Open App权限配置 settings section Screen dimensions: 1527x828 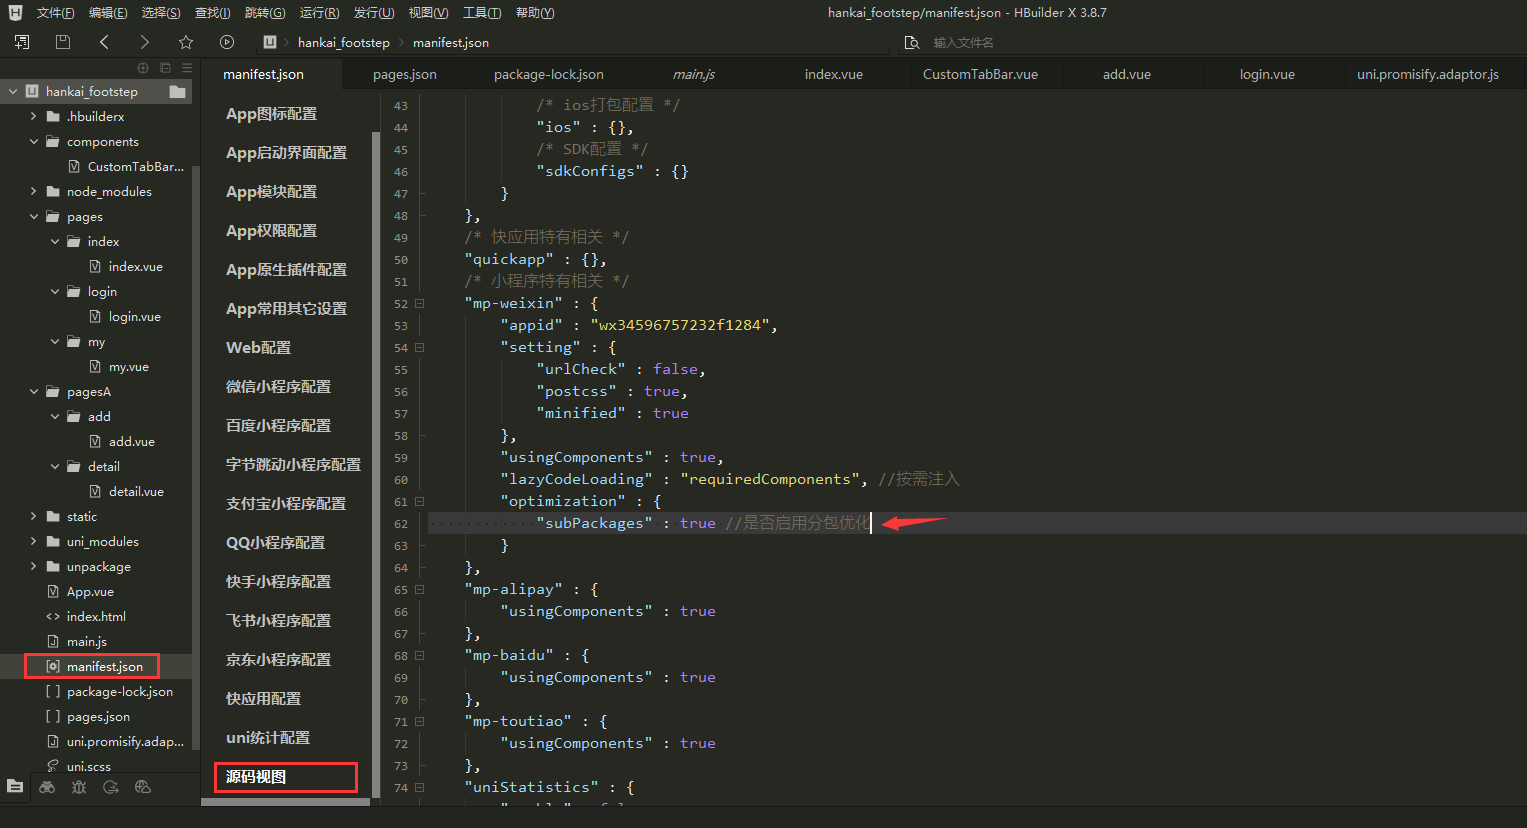[271, 230]
